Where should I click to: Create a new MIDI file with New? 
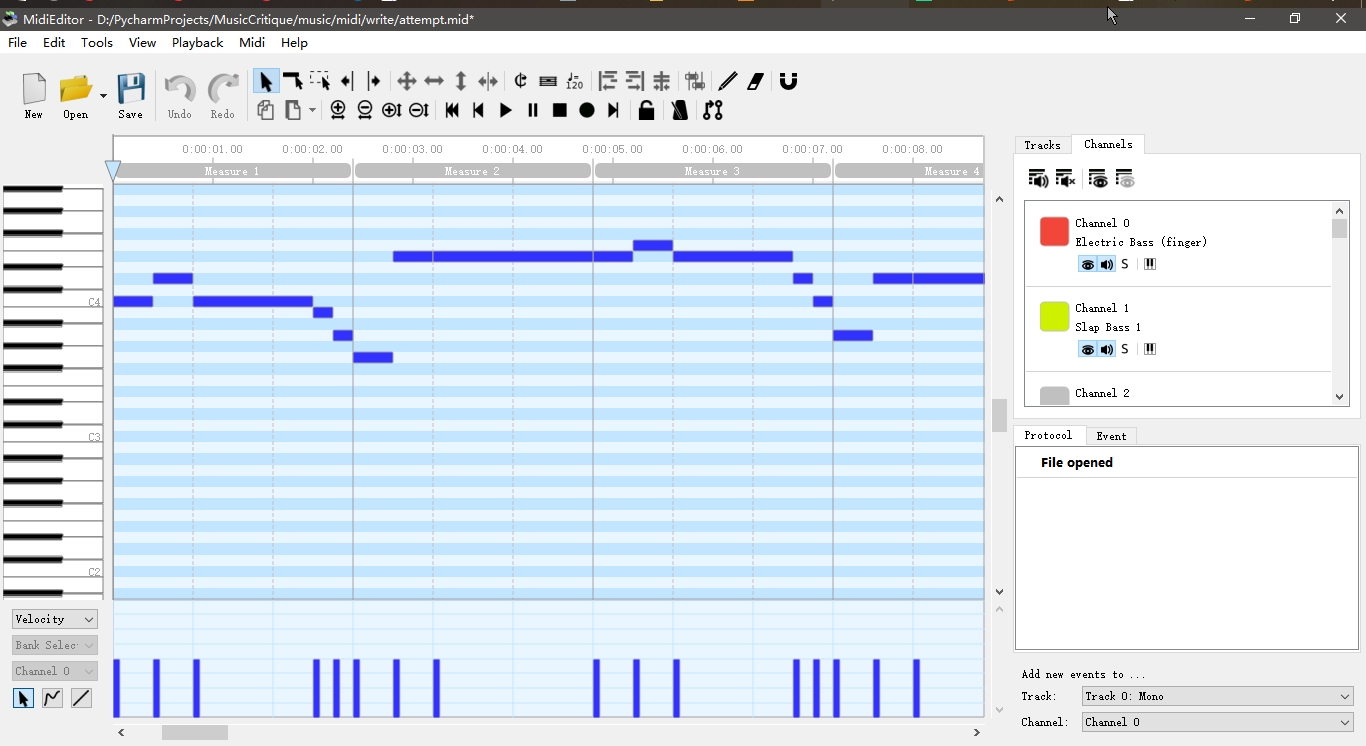tap(34, 96)
